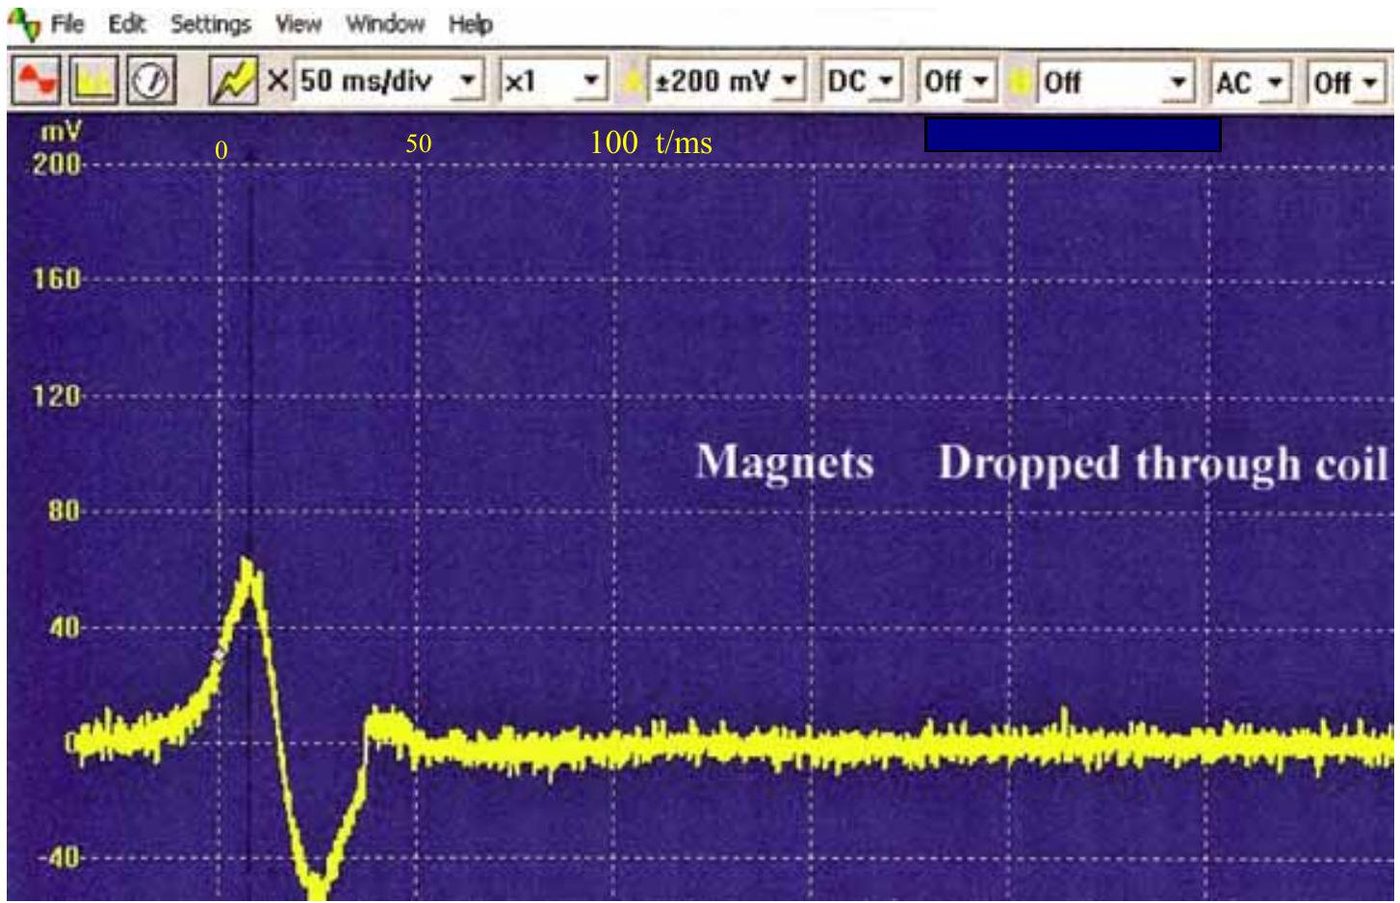This screenshot has width=1400, height=903.
Task: Open the File menu
Action: (x=67, y=23)
